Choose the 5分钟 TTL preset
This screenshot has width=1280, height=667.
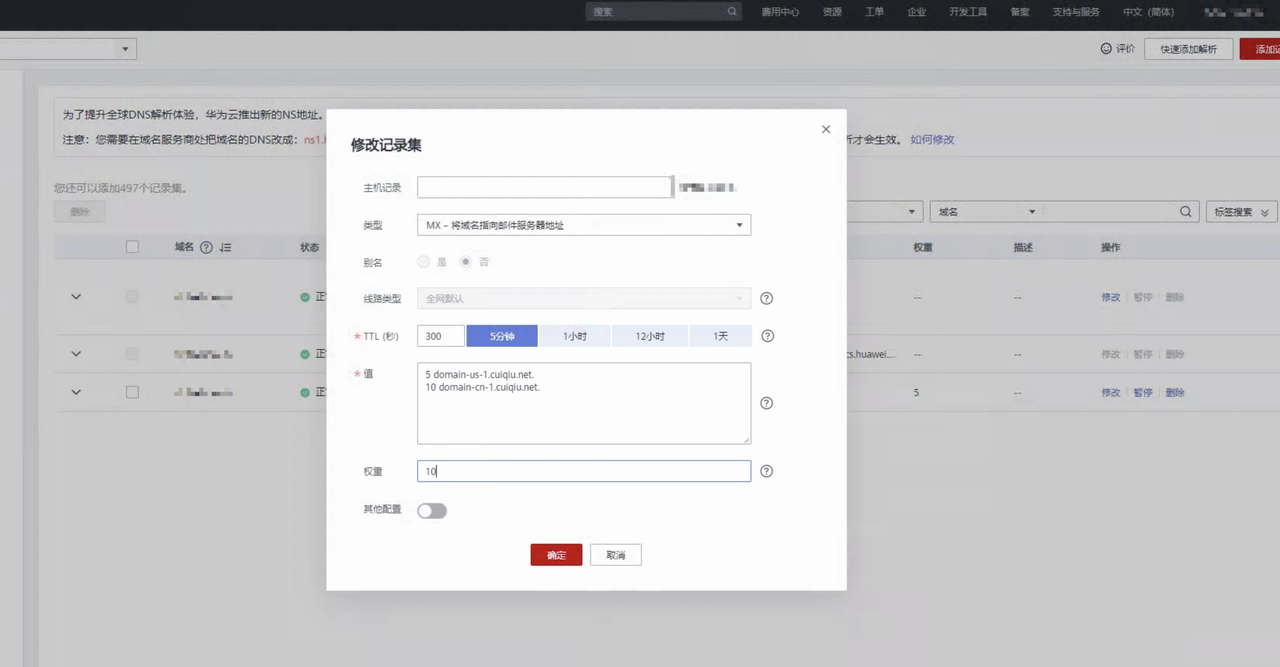502,336
